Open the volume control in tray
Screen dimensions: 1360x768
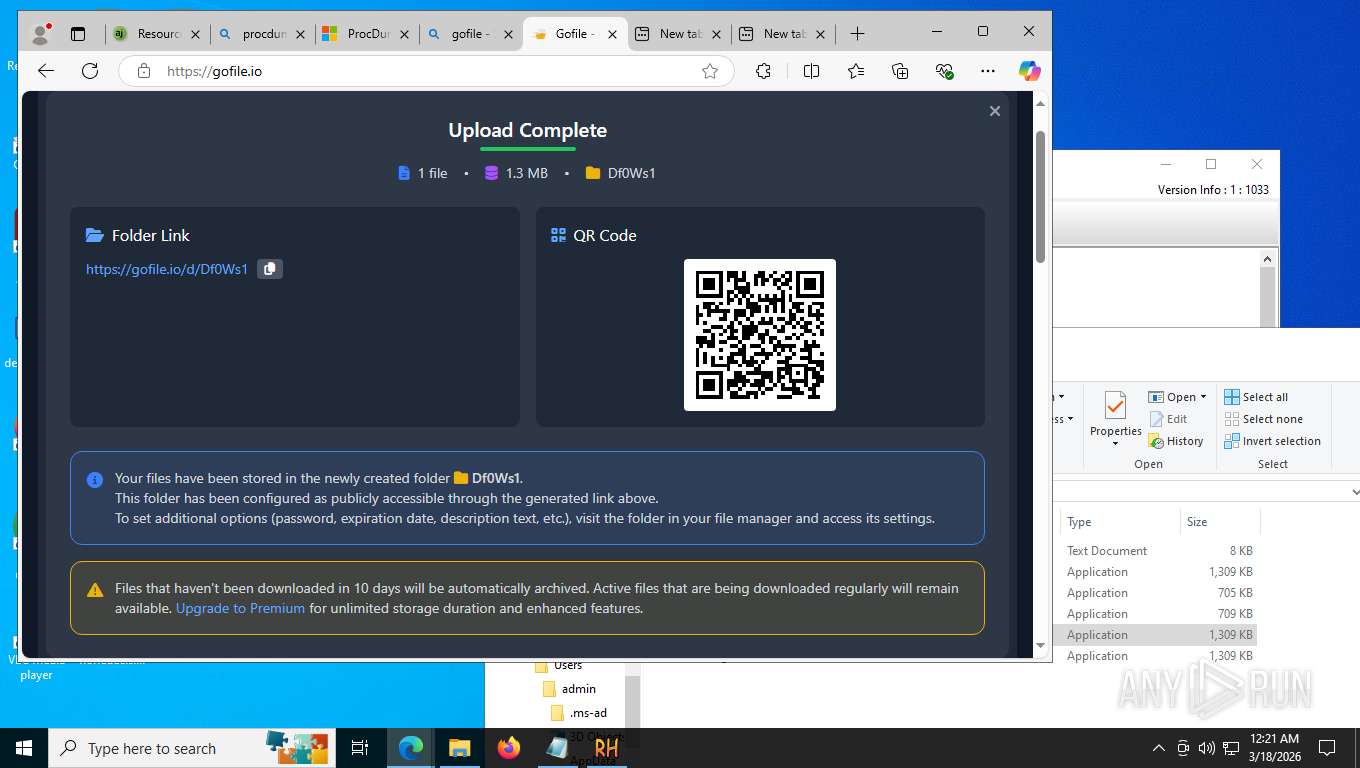pyautogui.click(x=1206, y=748)
